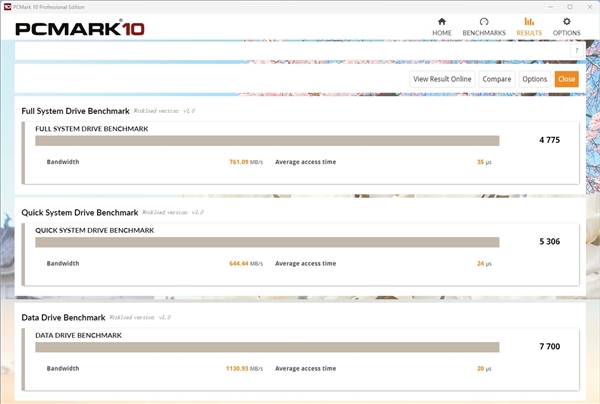Click workload version next to Data Drive Benchmark
The image size is (600, 404).
tap(140, 318)
